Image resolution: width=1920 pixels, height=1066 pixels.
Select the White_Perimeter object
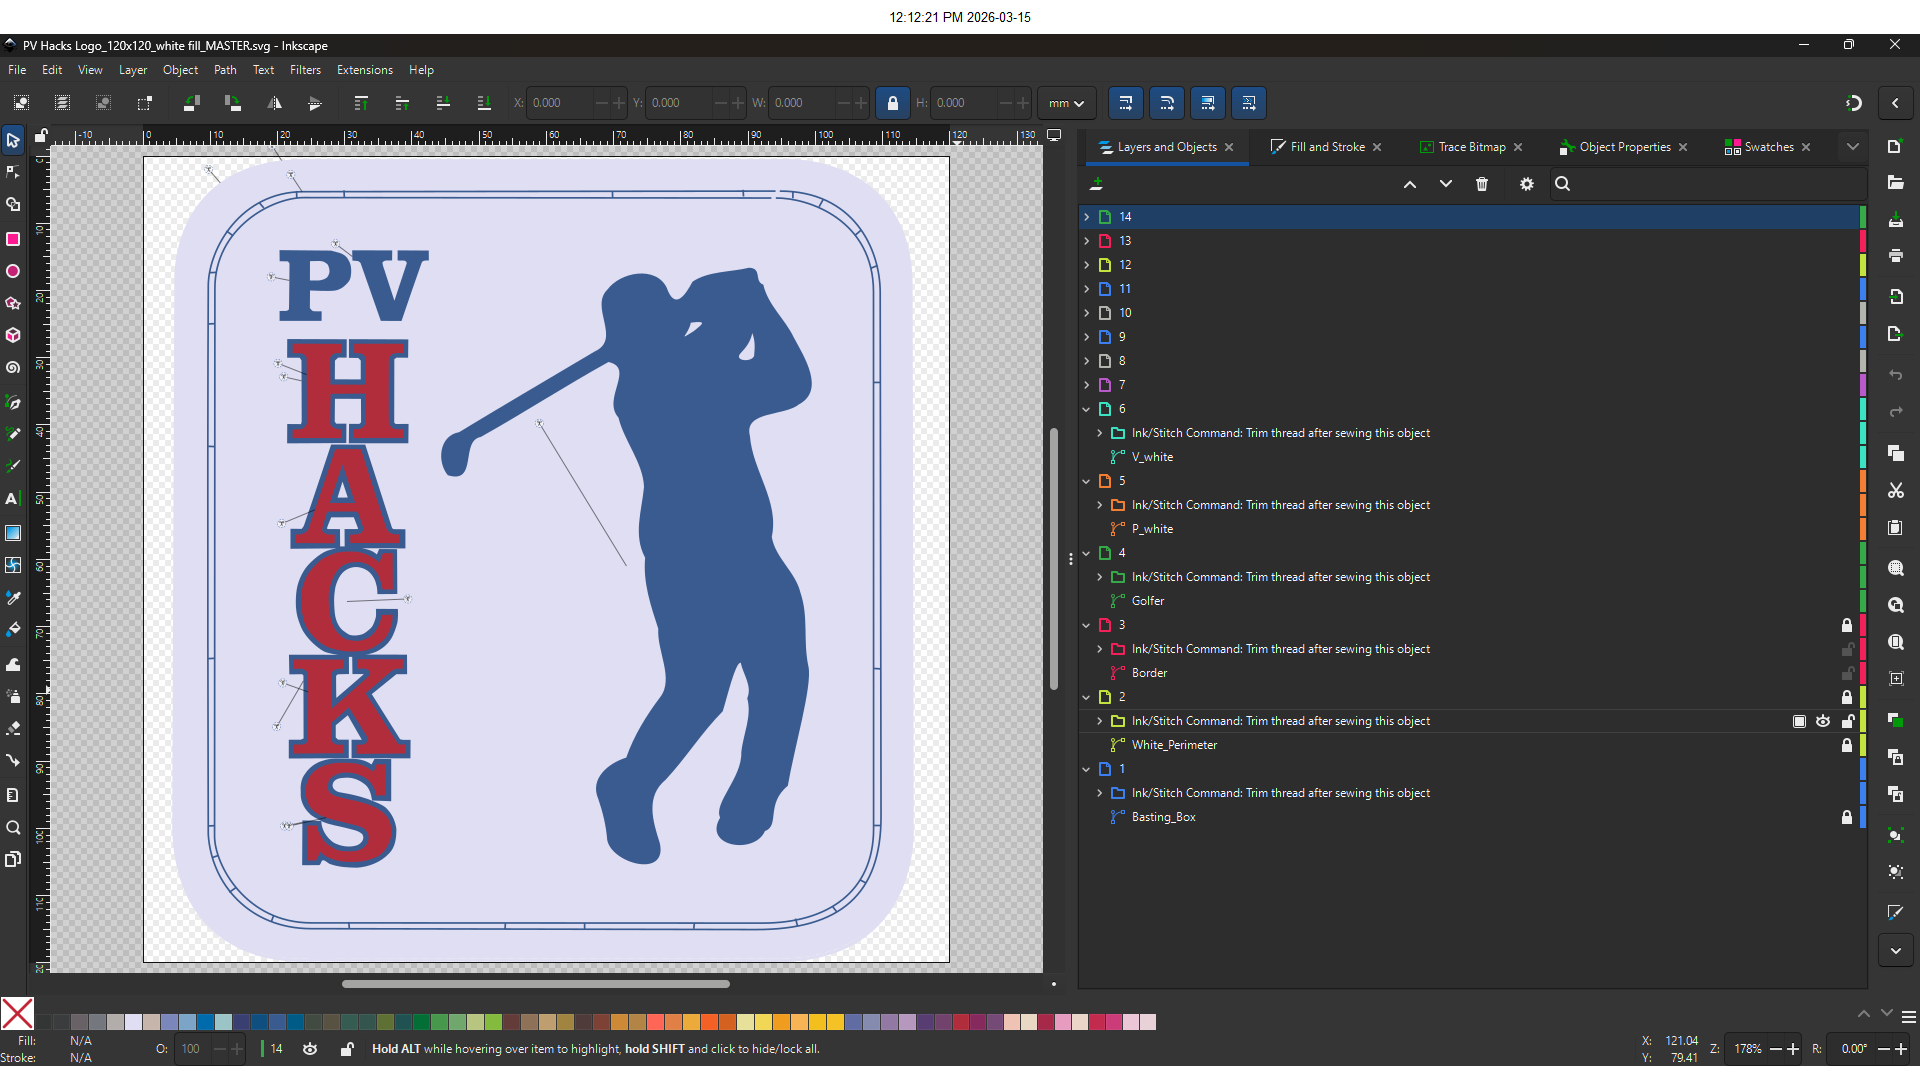coord(1174,745)
